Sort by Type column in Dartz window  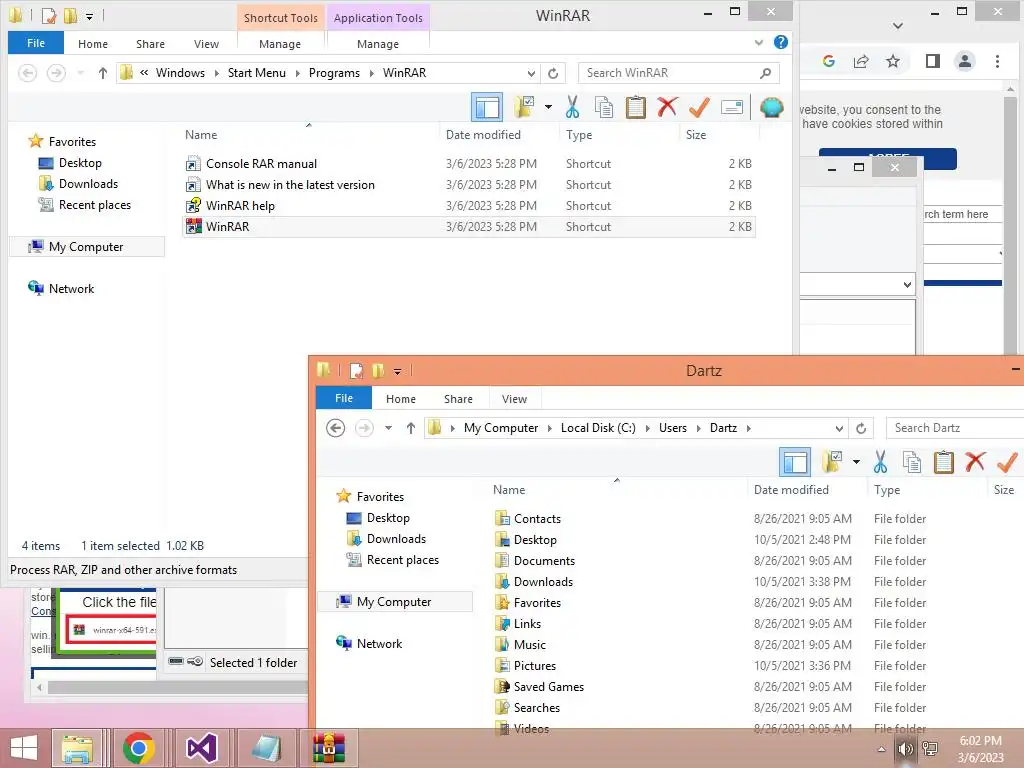point(887,490)
